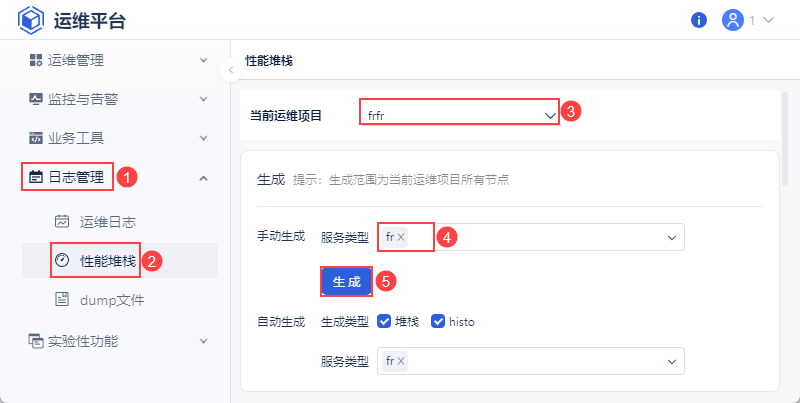This screenshot has height=403, width=800.
Task: Click the blue info icon in header
Action: click(699, 20)
